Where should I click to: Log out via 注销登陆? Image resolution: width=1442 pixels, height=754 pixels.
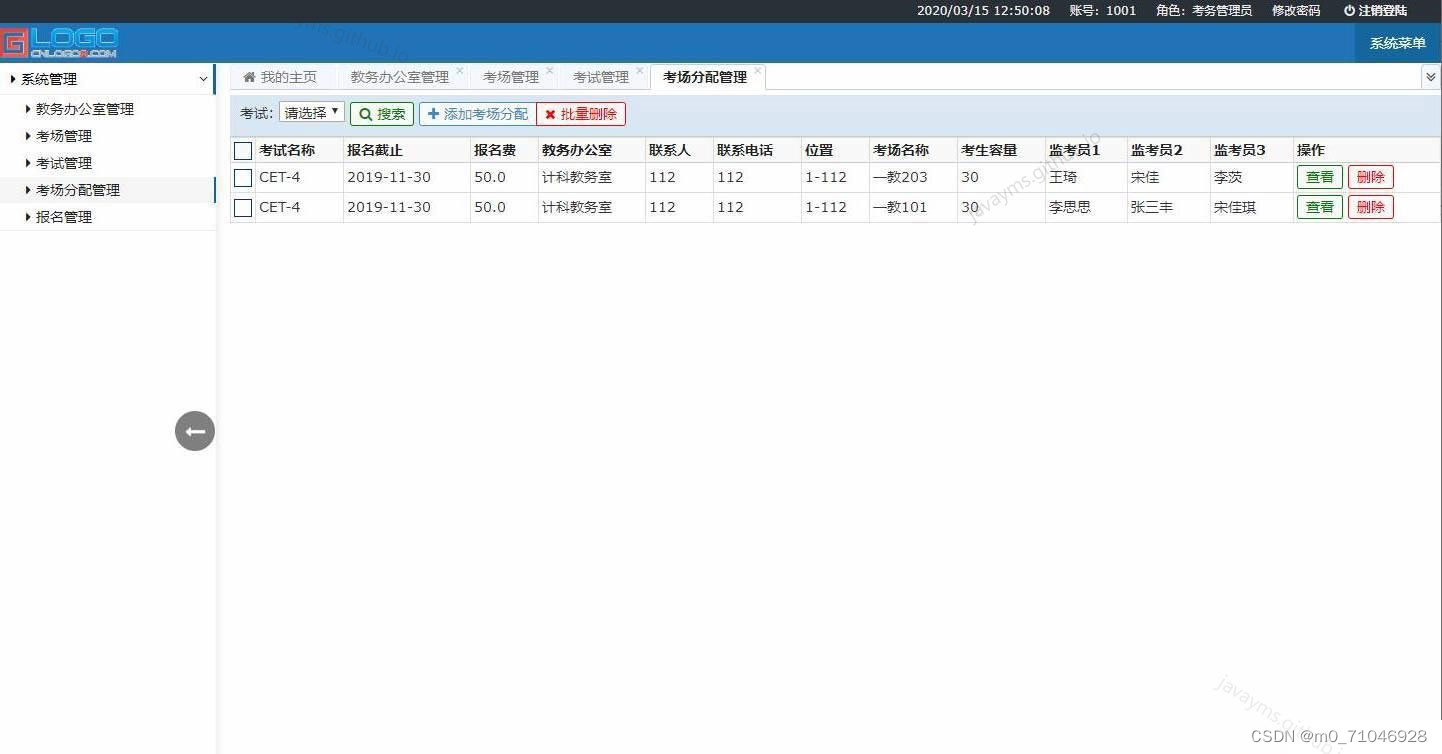coord(1375,10)
